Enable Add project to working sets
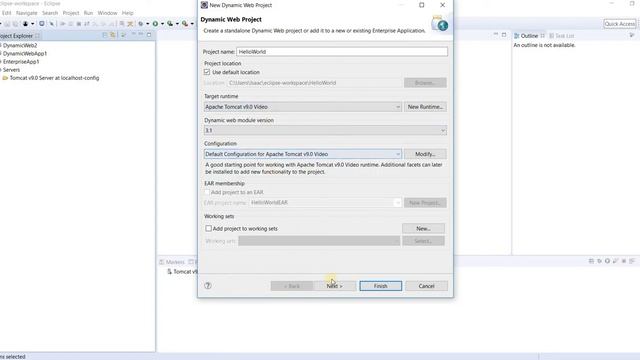The height and width of the screenshot is (360, 640). (209, 229)
